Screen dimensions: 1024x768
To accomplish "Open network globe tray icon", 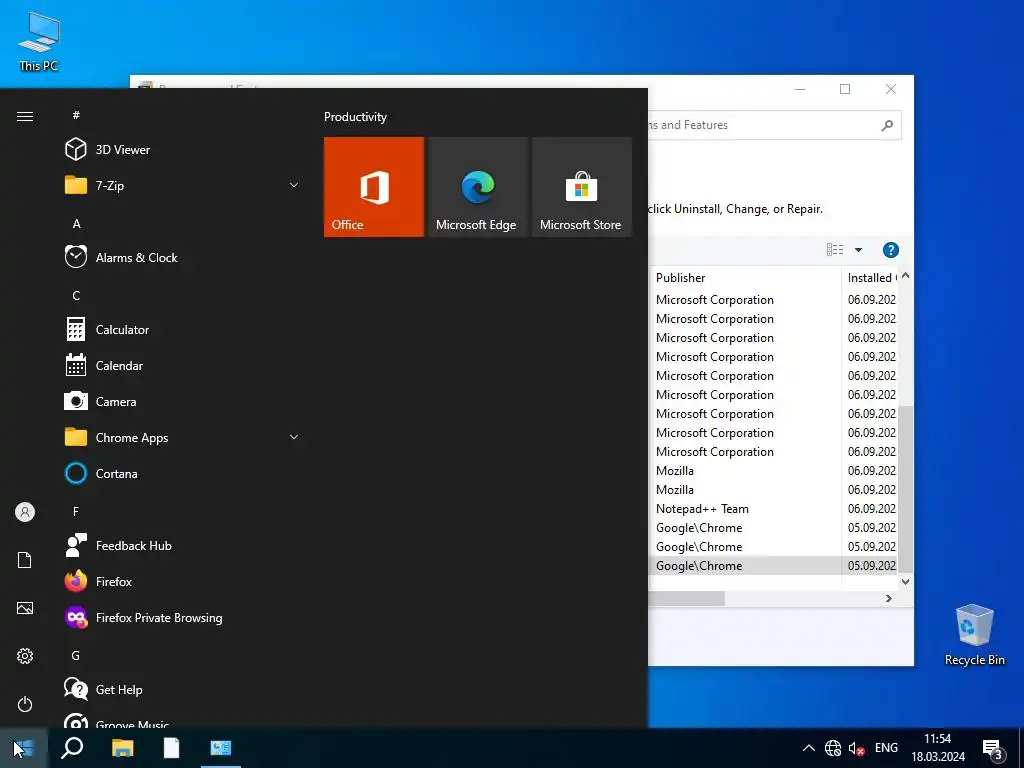I will tap(833, 748).
